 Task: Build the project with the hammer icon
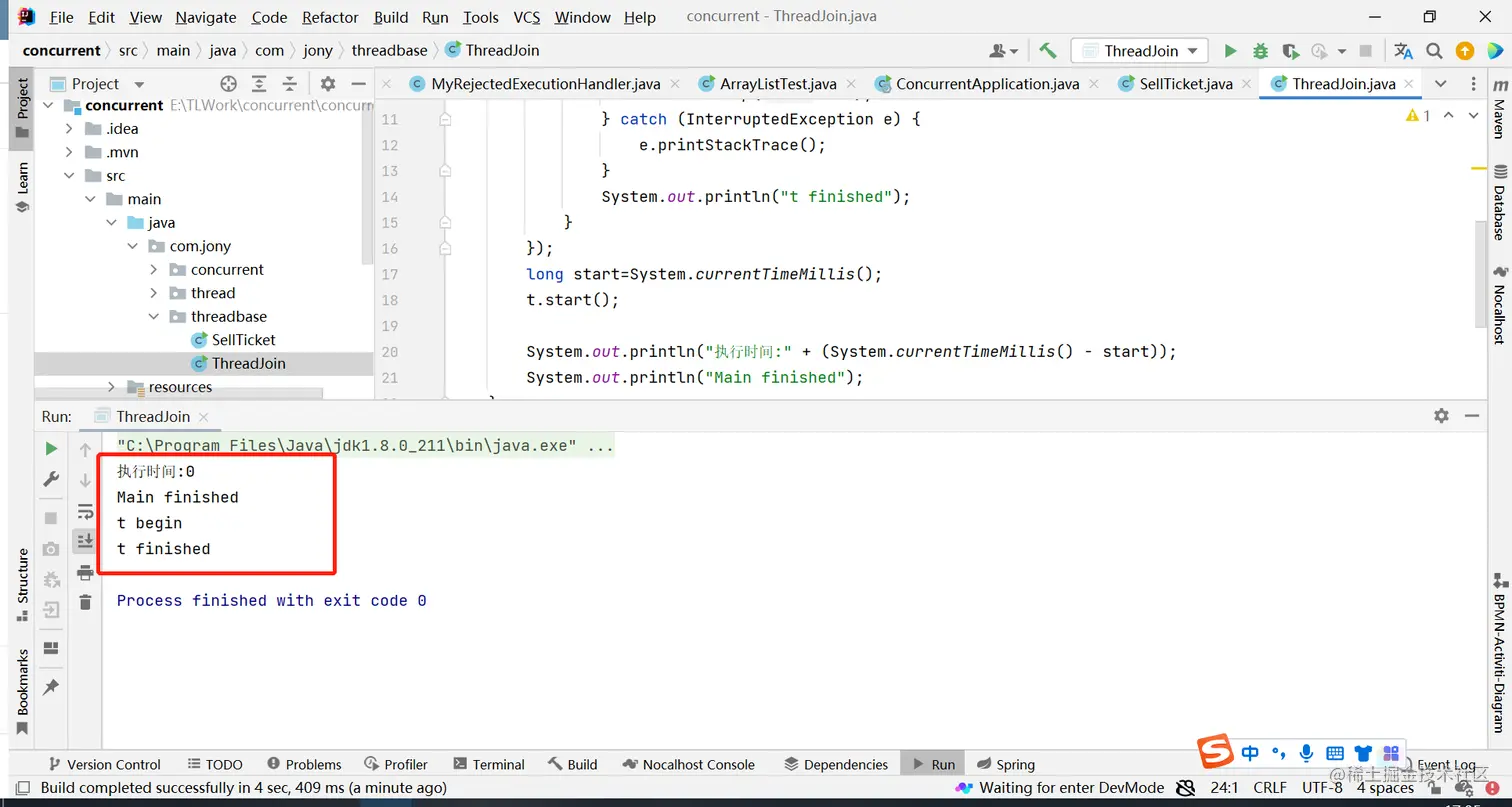click(x=1048, y=51)
